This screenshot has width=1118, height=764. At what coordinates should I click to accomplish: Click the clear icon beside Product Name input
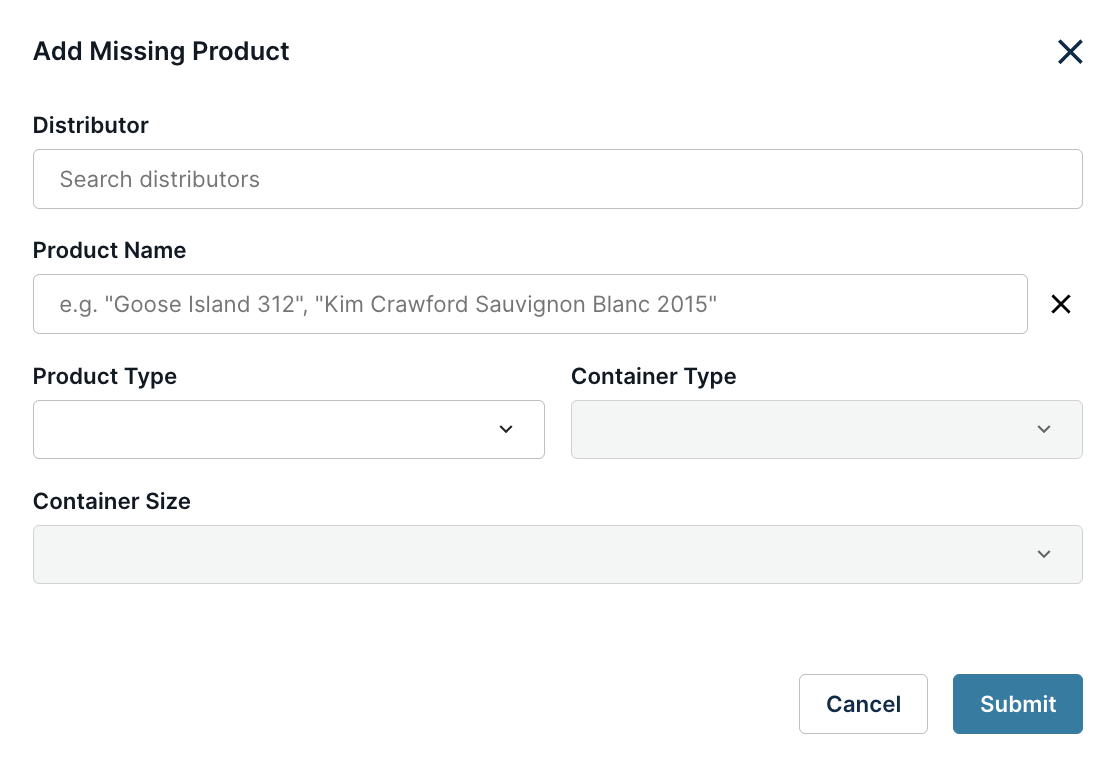(x=1061, y=304)
